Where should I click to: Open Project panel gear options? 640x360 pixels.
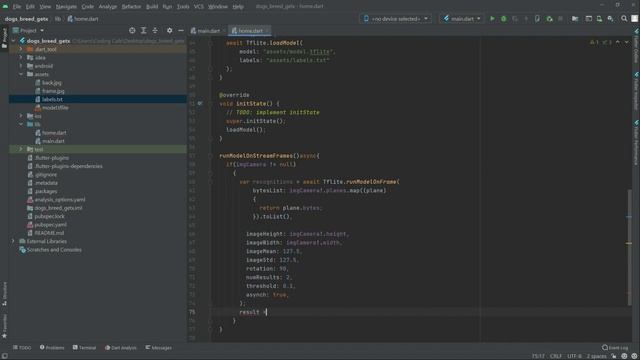[x=169, y=31]
